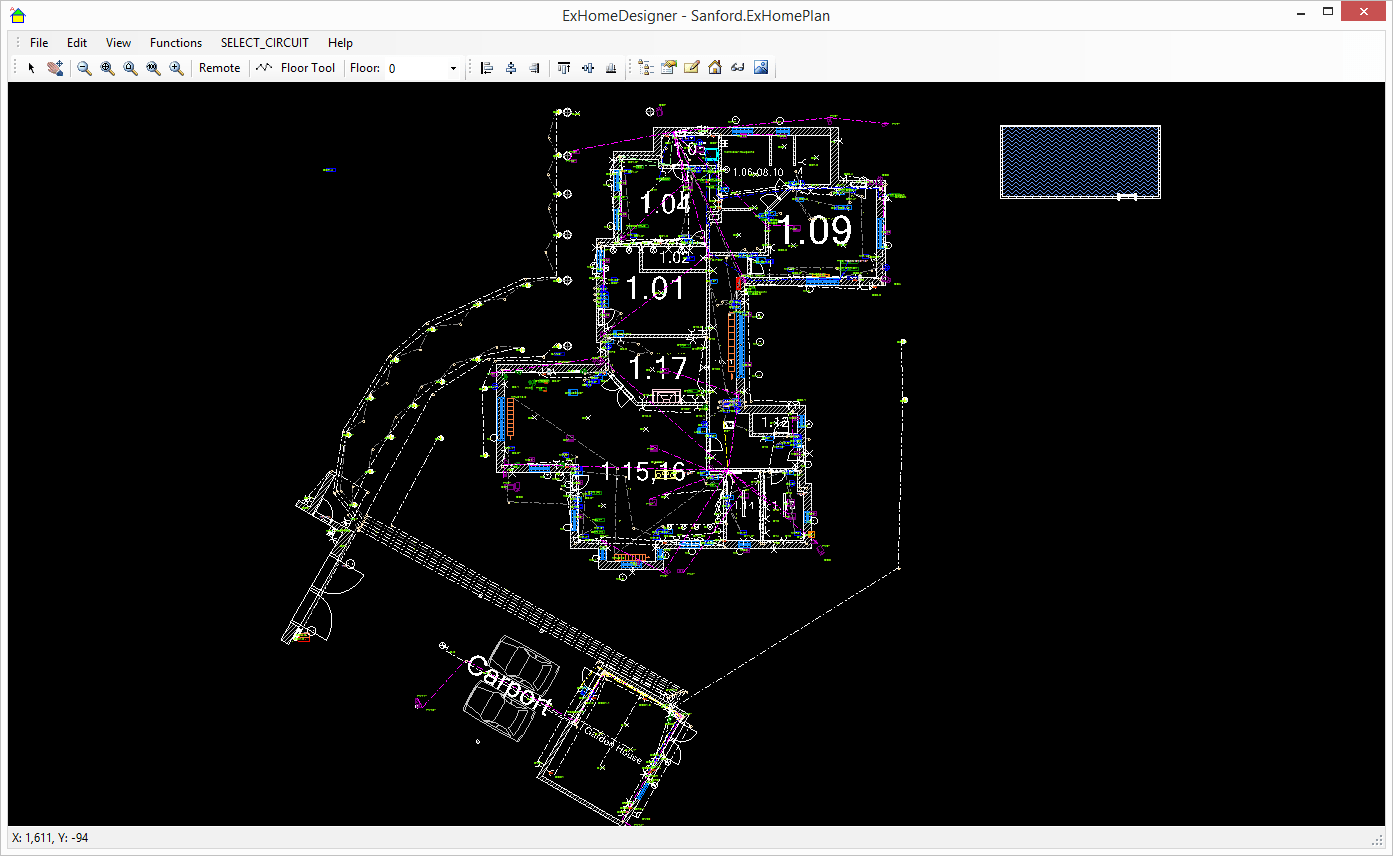
Task: Click the Floor Tool button
Action: 296,68
